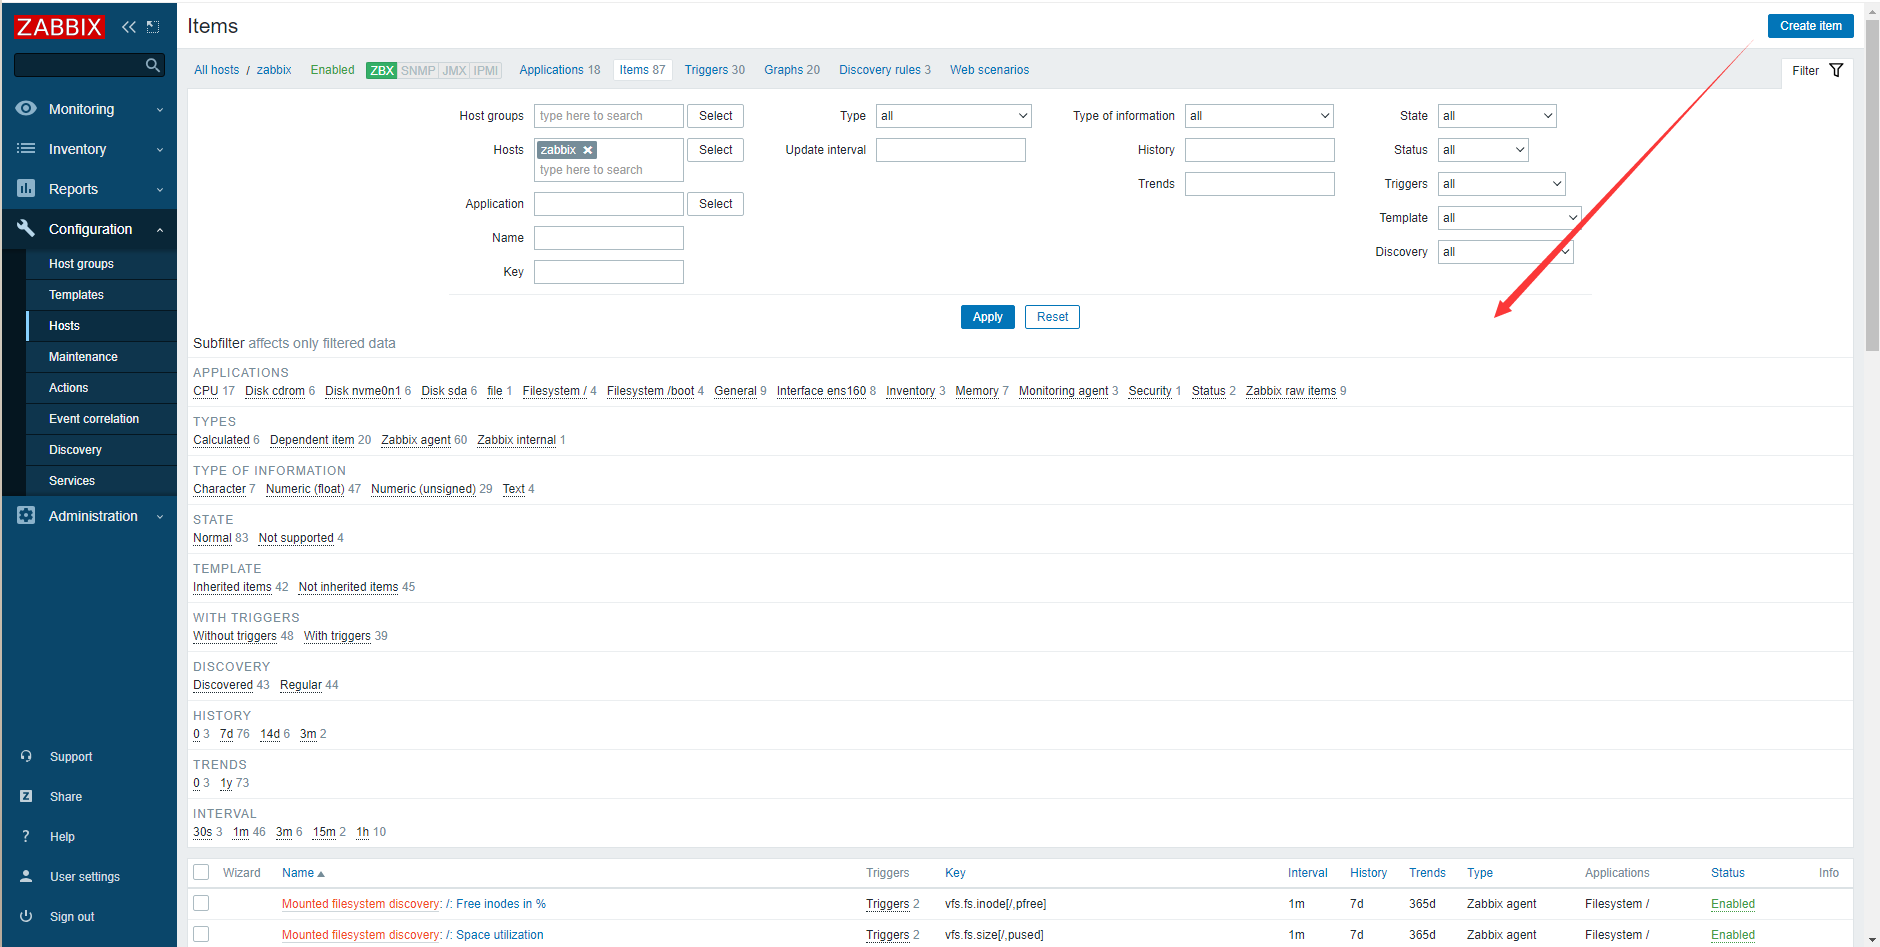Open Monitoring via the eye icon
Image resolution: width=1880 pixels, height=947 pixels.
[x=26, y=109]
